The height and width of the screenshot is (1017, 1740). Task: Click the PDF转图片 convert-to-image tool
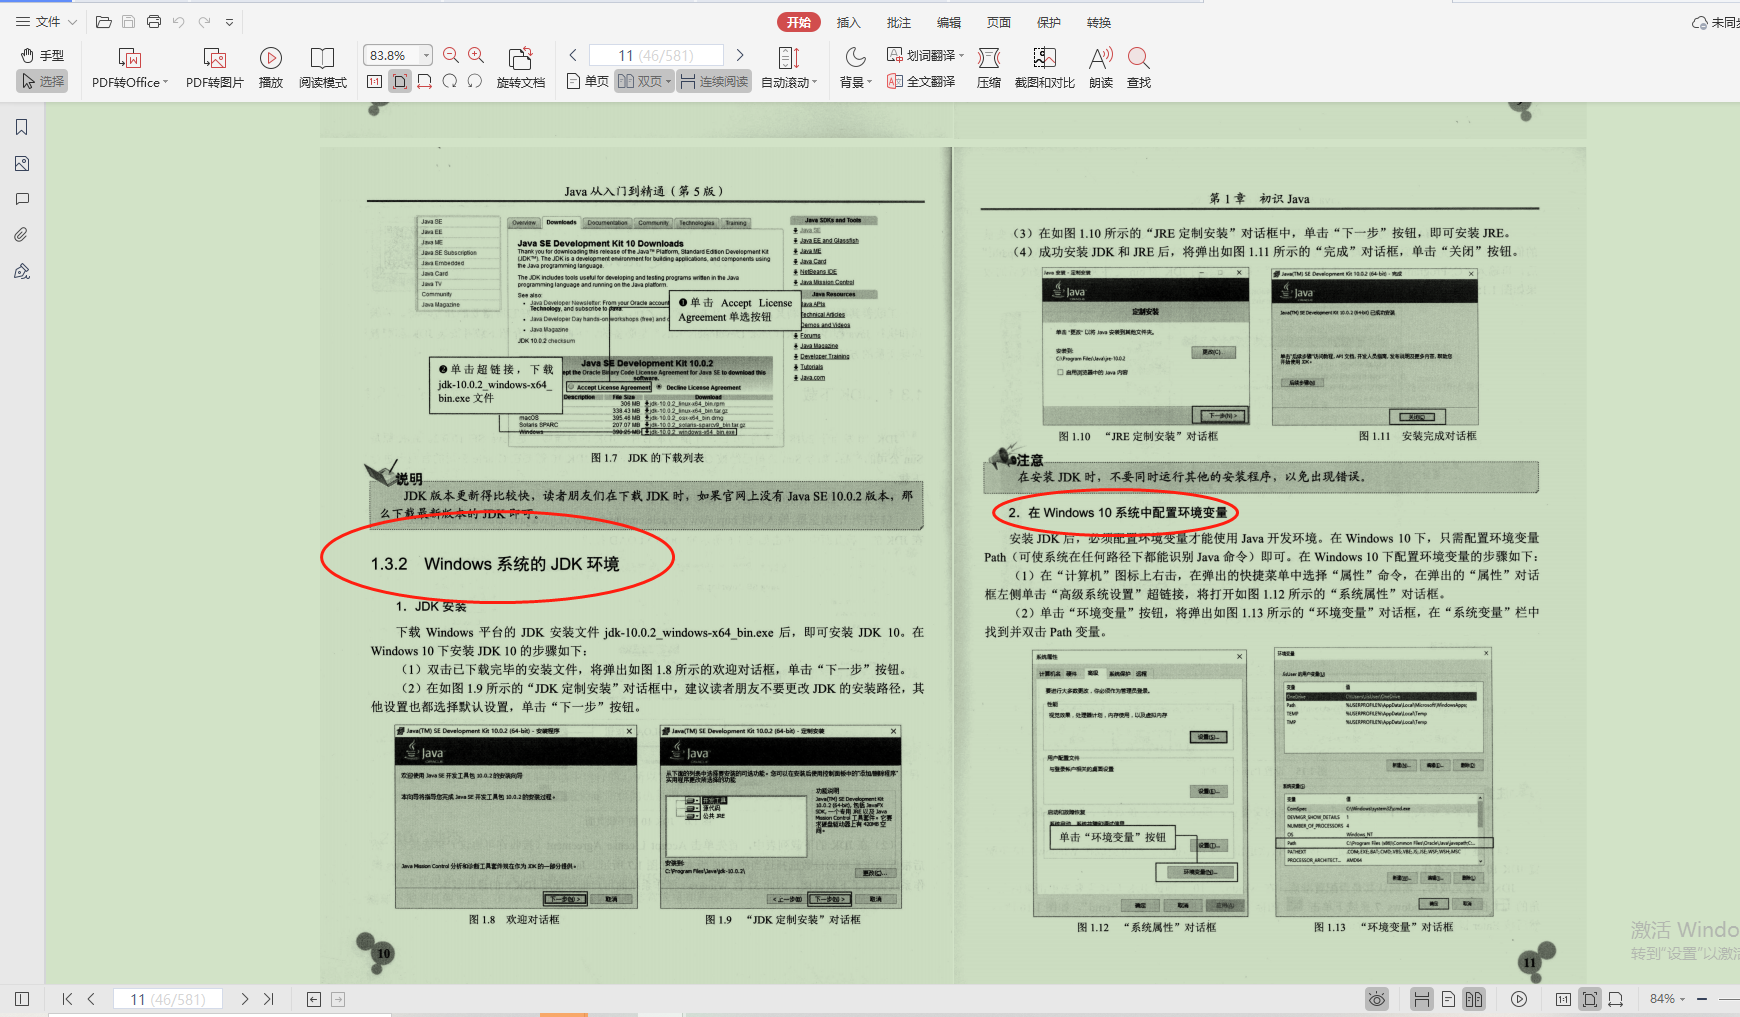click(x=215, y=68)
